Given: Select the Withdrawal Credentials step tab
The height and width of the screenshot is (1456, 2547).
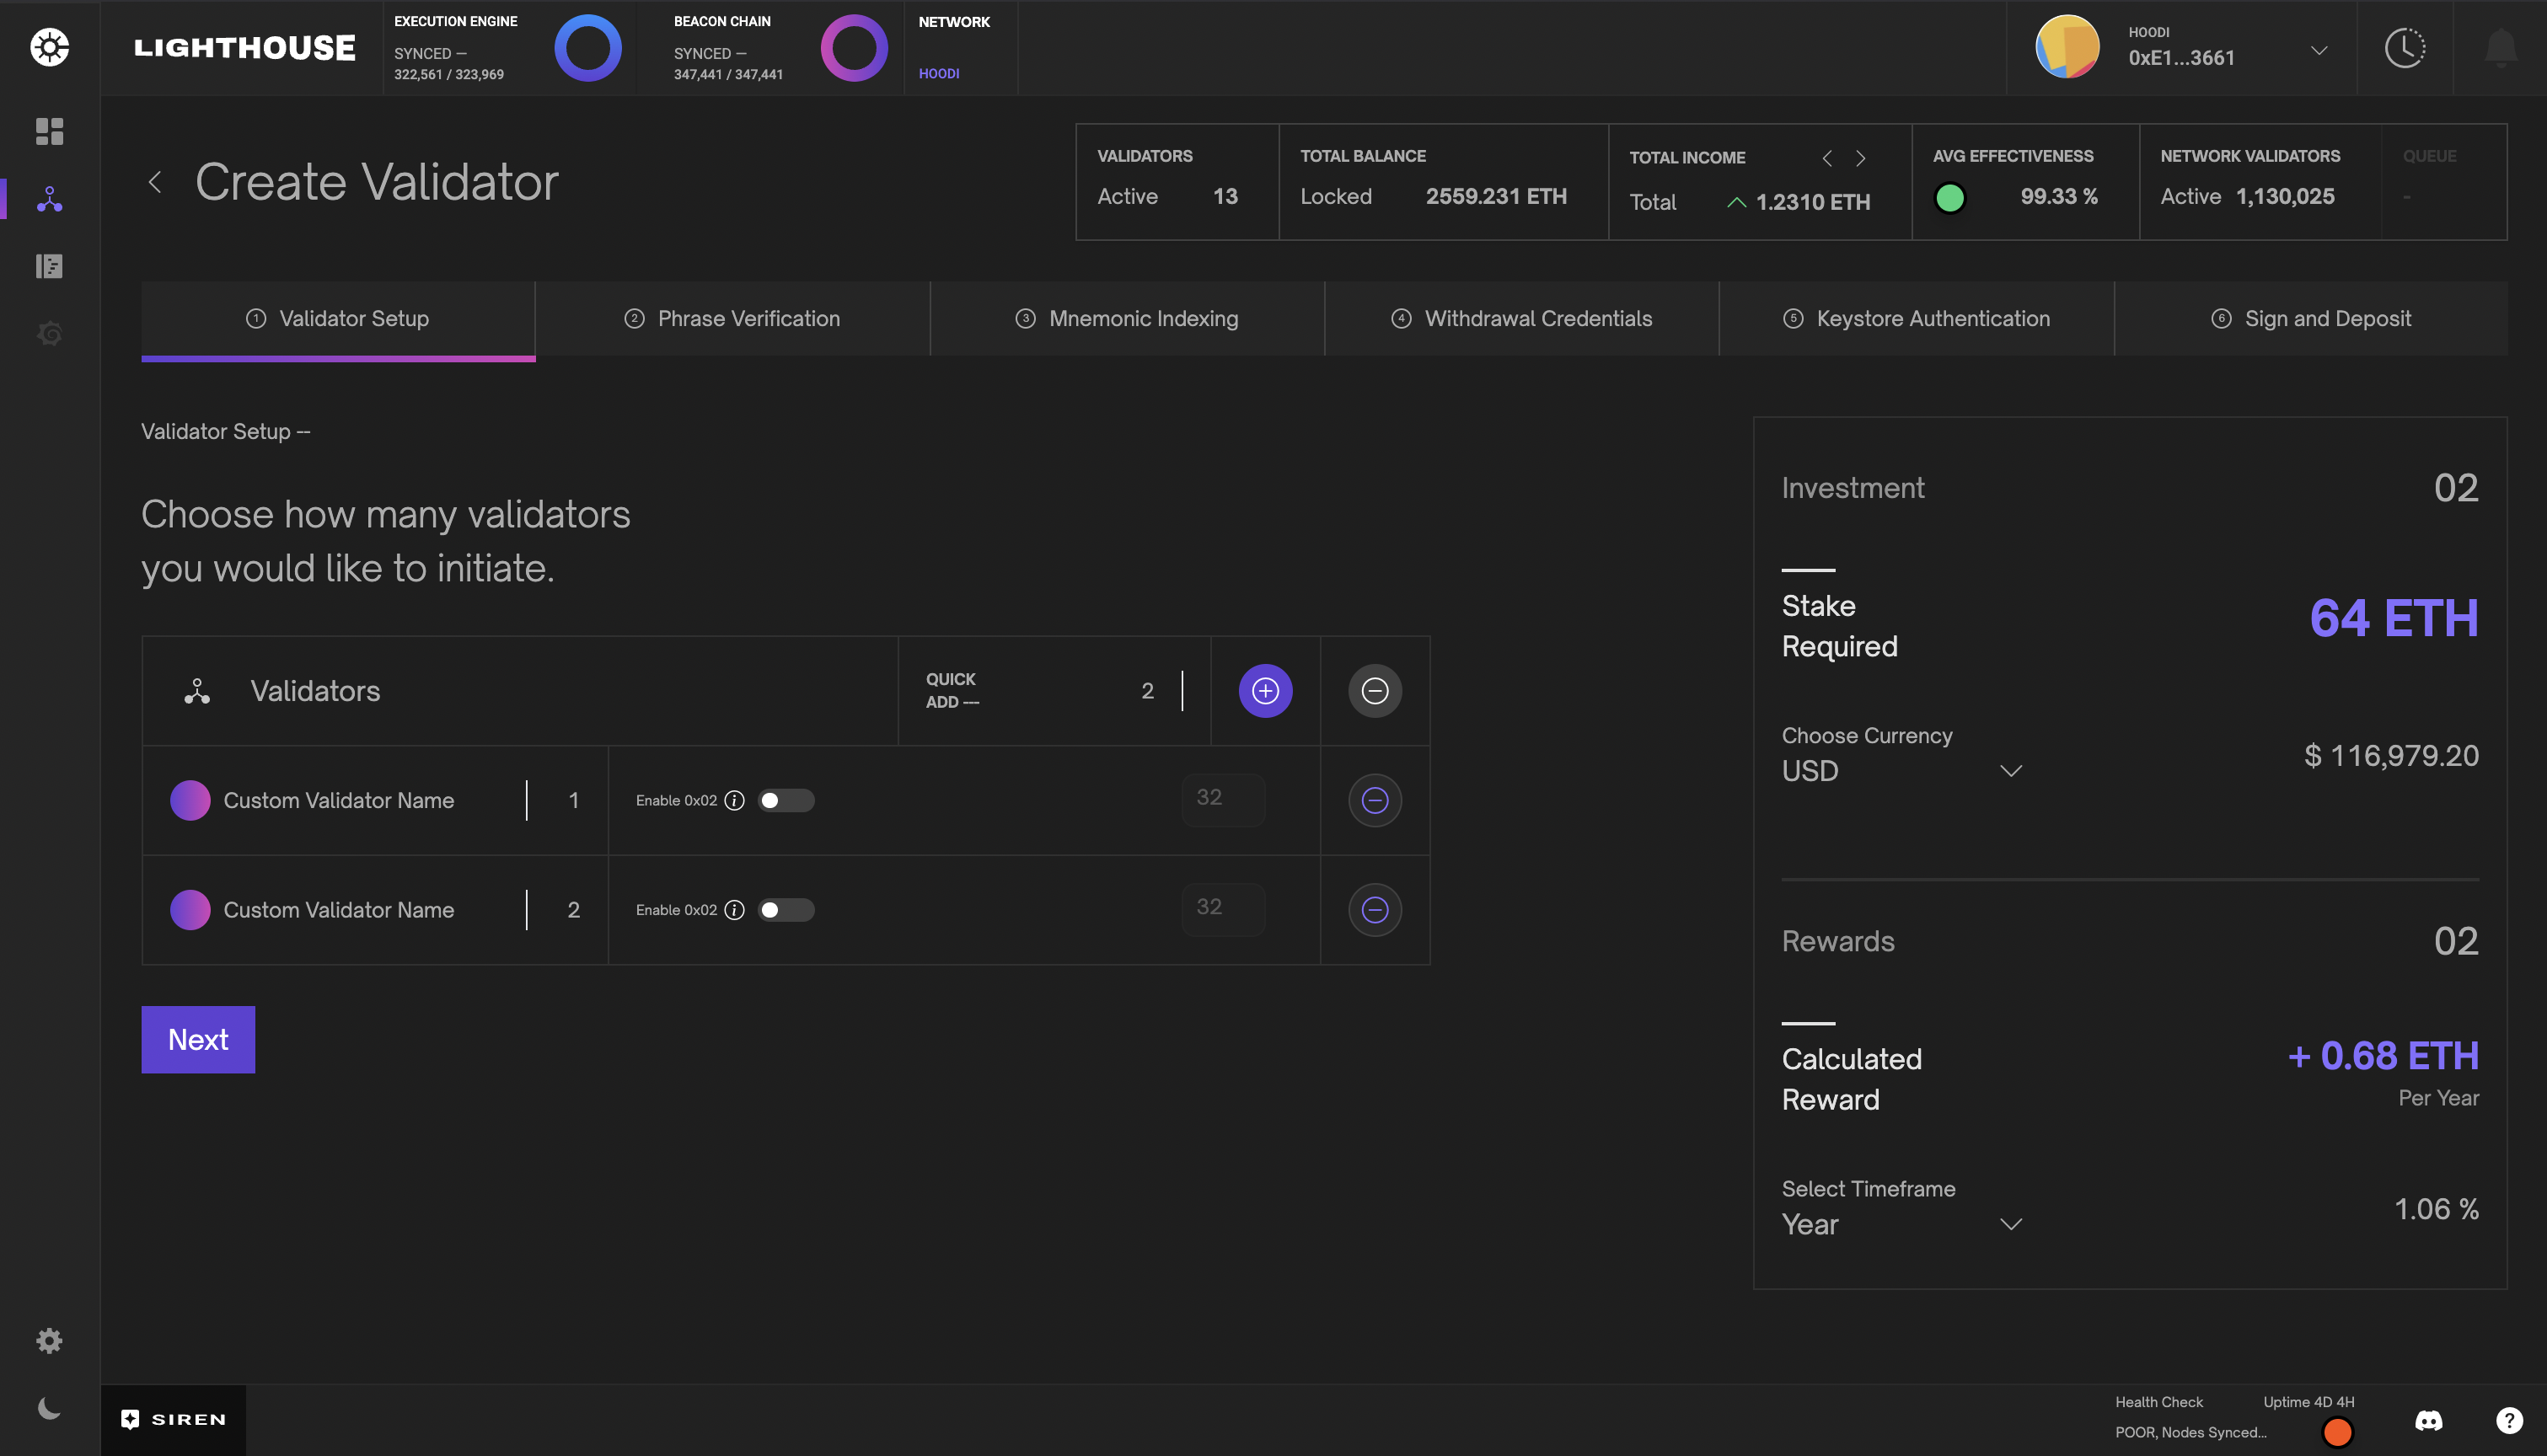Looking at the screenshot, I should click(x=1522, y=319).
